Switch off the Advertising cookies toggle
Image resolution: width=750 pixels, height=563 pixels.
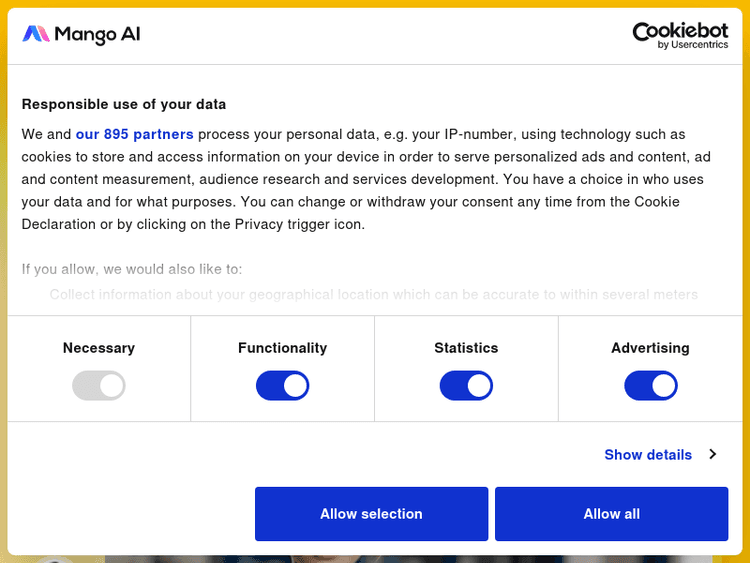coord(650,386)
